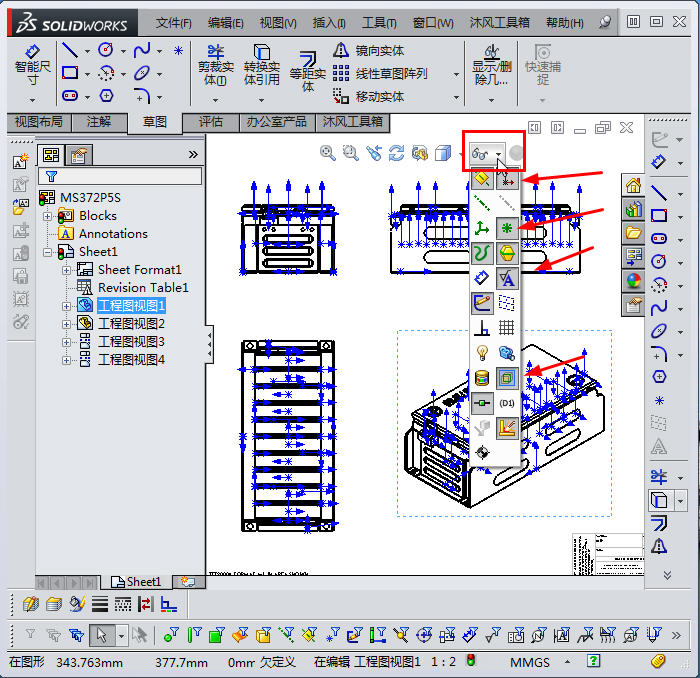Click the Smart Dimension (智能尺寸) tool
Screen dimensions: 700x678
[32, 66]
